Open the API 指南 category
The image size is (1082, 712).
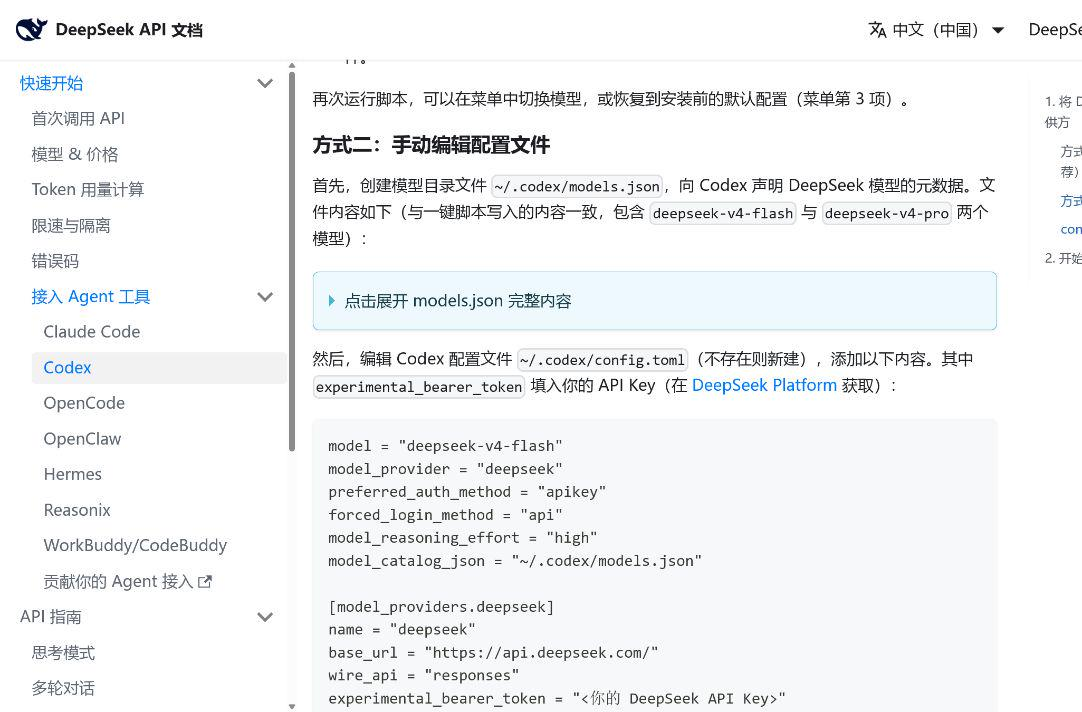click(x=50, y=617)
